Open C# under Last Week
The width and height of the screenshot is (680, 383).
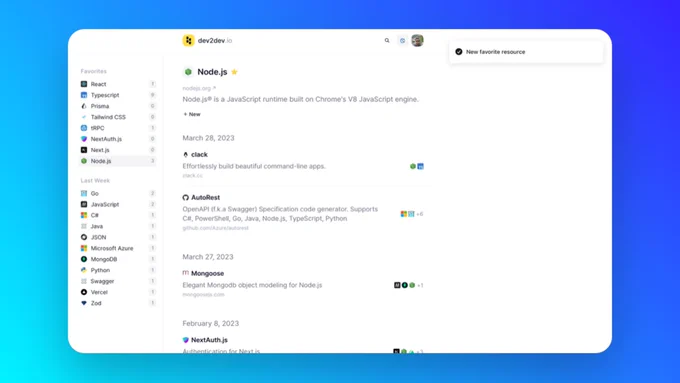click(x=118, y=215)
